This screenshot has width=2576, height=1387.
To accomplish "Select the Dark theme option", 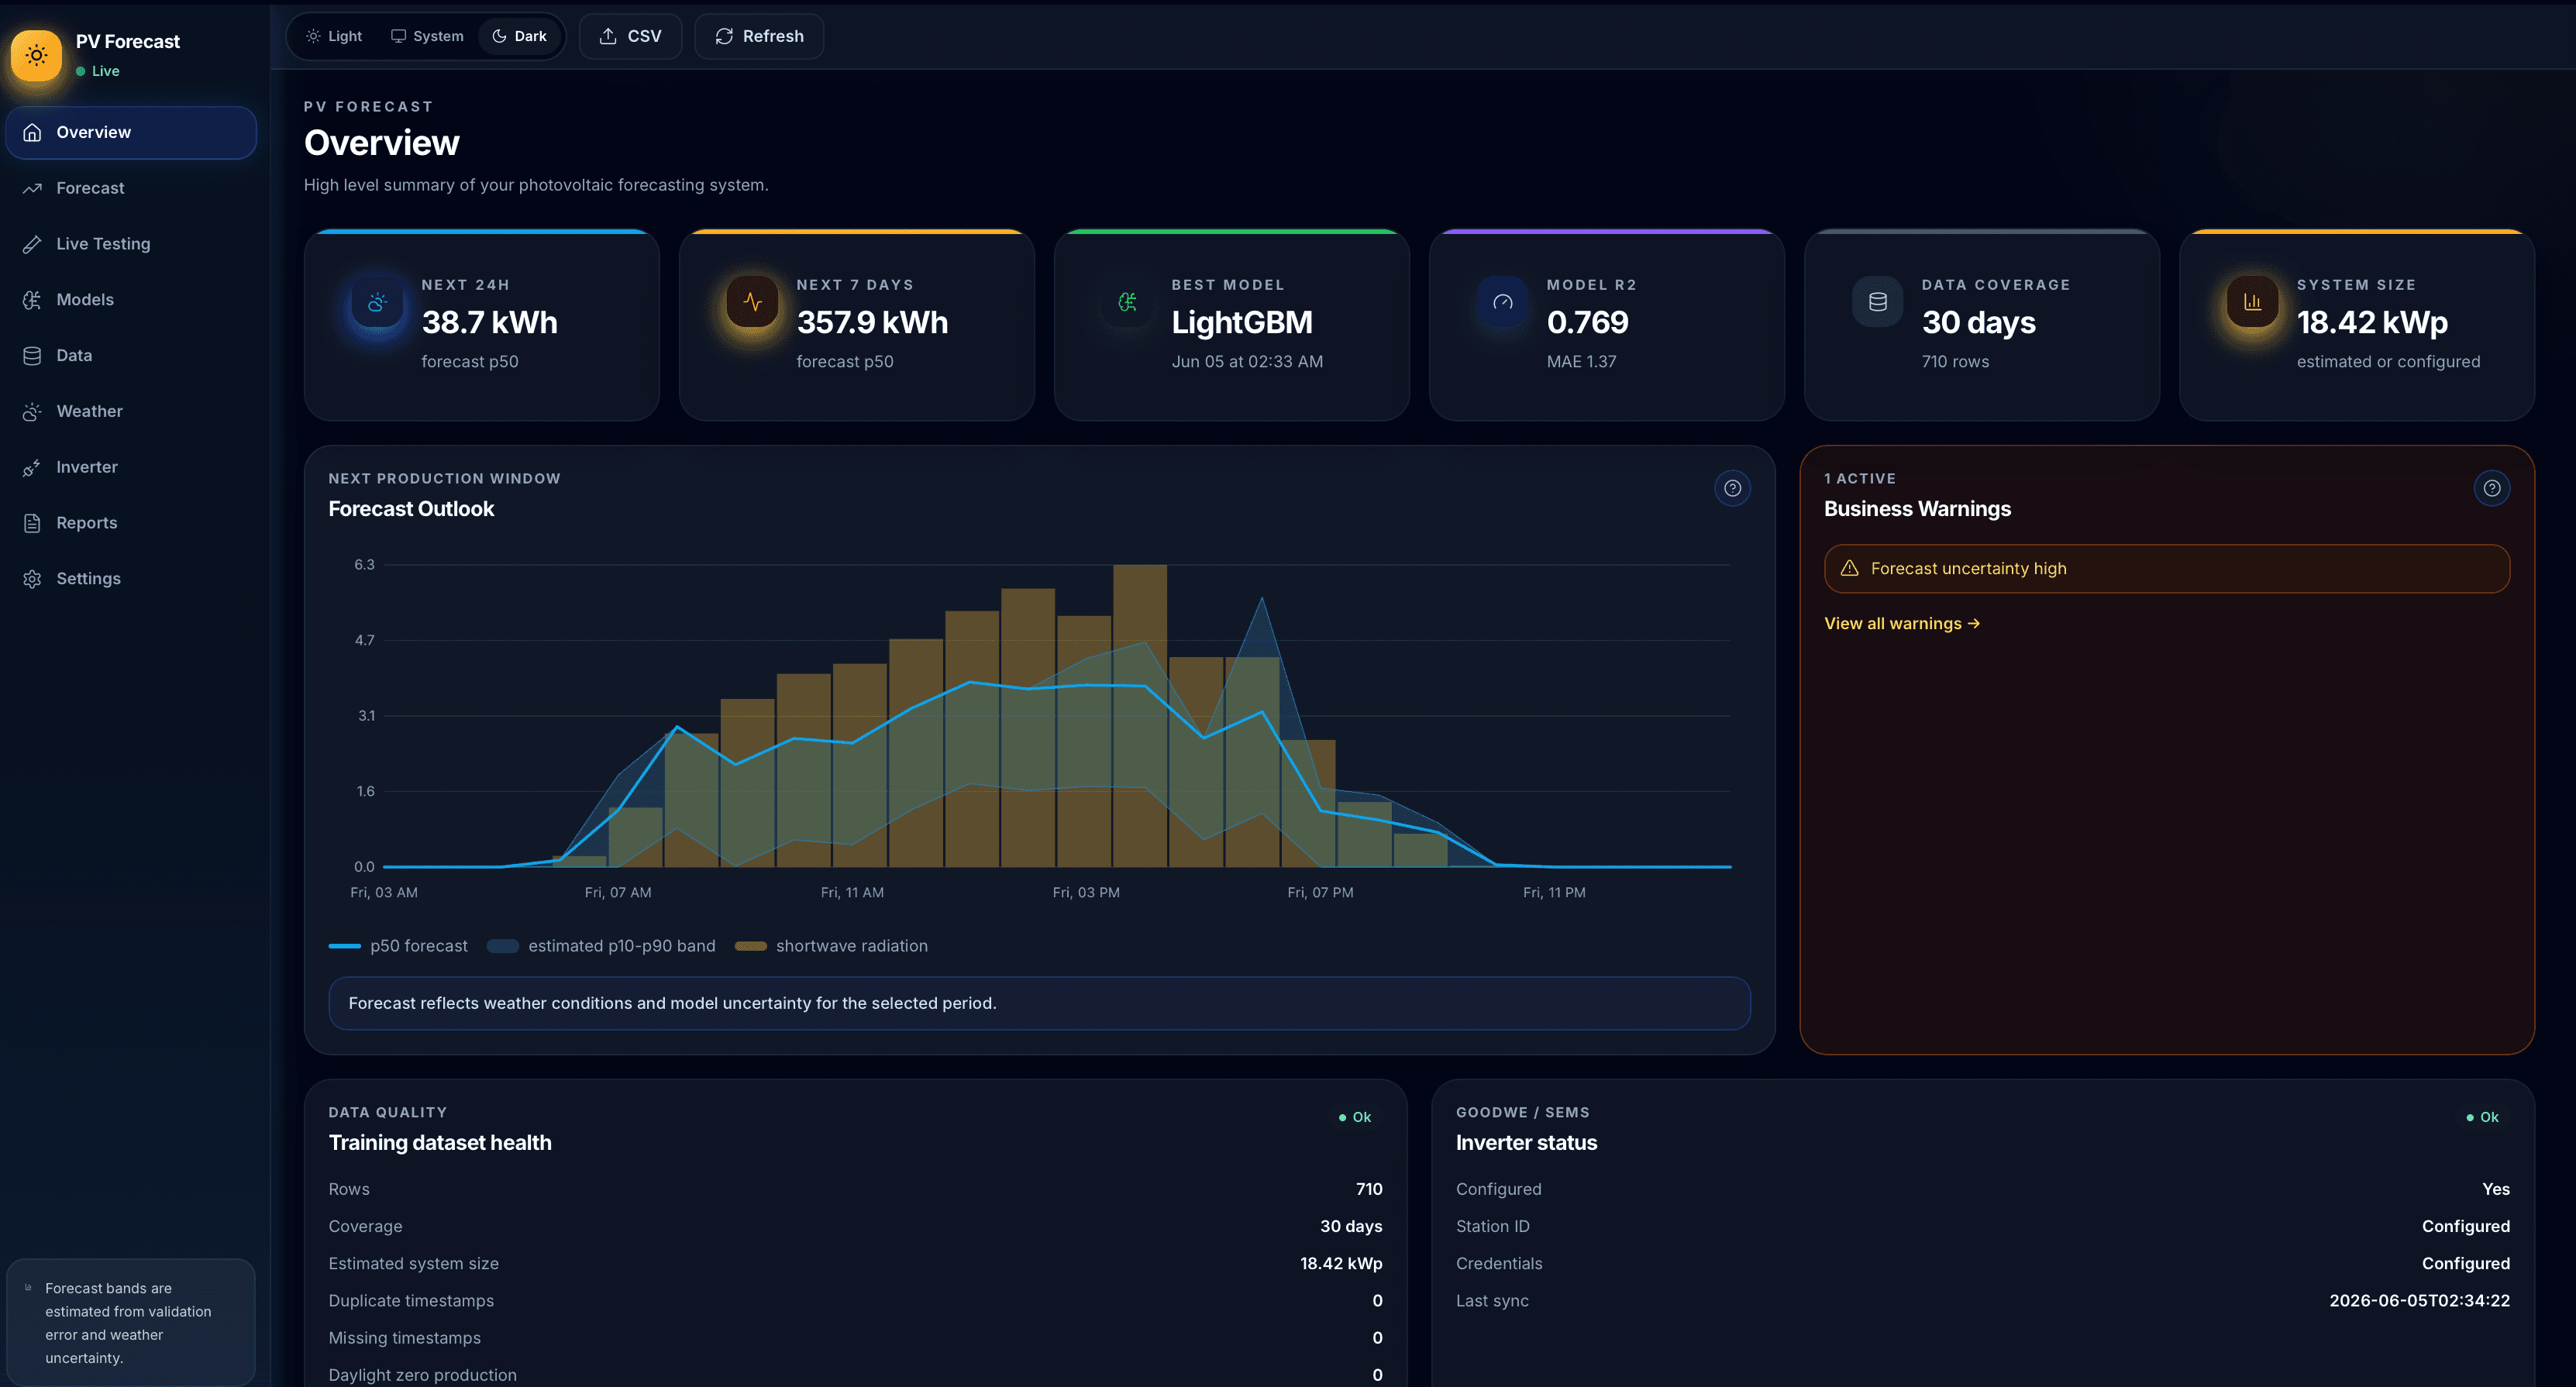I will tap(519, 36).
